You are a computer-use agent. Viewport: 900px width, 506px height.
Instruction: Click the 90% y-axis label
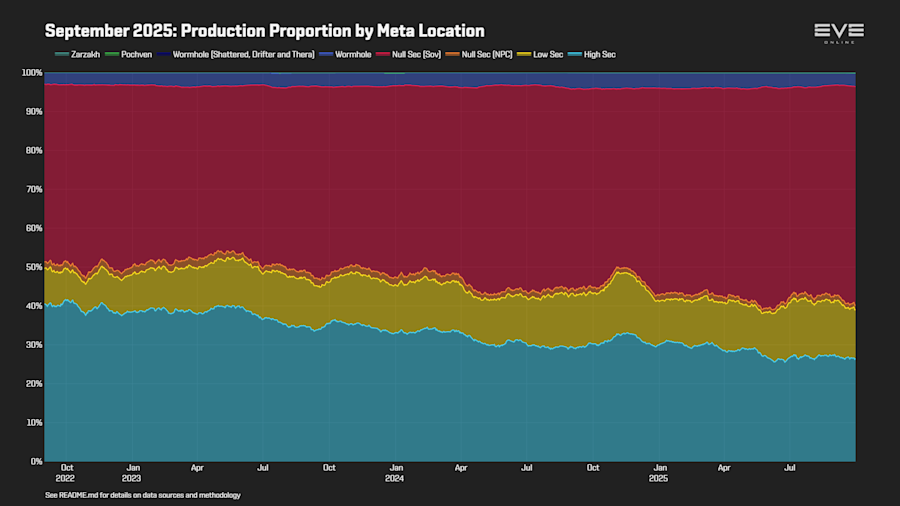point(34,111)
